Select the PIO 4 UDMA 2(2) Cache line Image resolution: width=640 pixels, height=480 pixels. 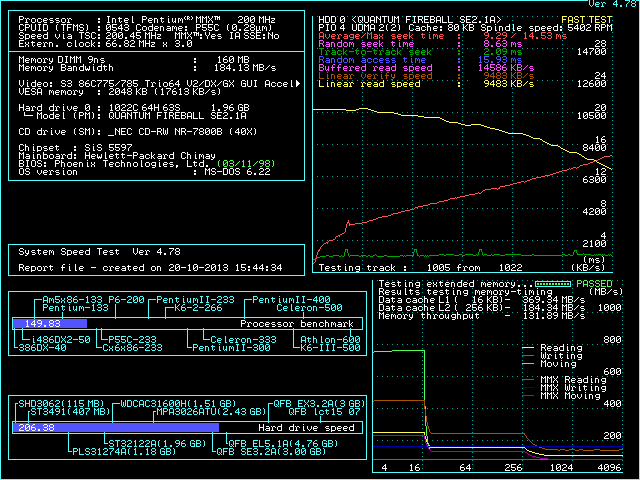click(465, 28)
